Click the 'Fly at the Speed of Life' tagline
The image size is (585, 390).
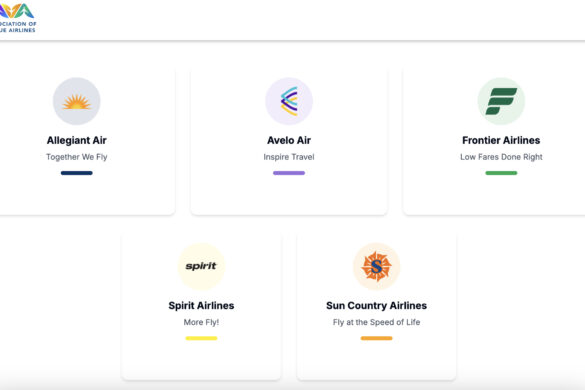point(376,322)
